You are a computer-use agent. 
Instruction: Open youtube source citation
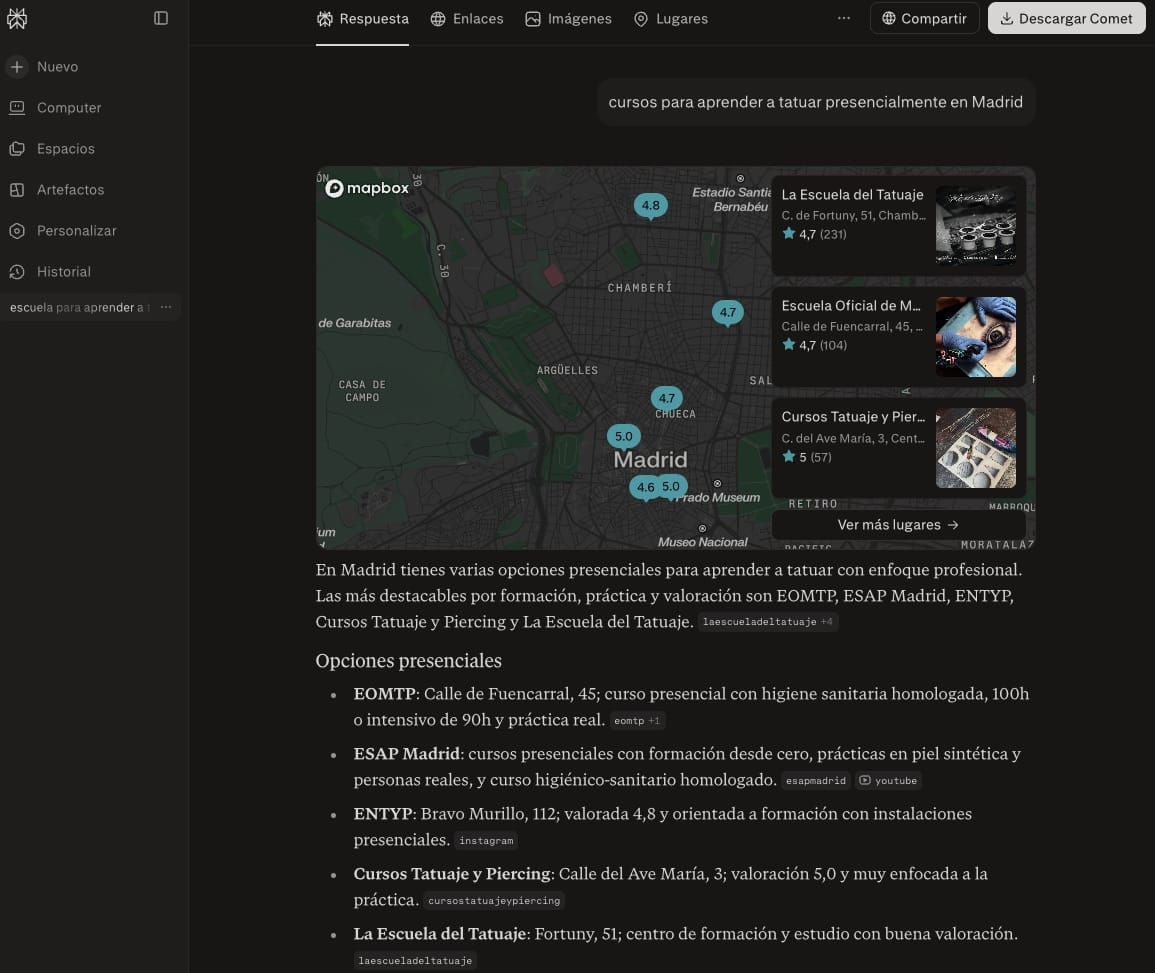(x=888, y=781)
